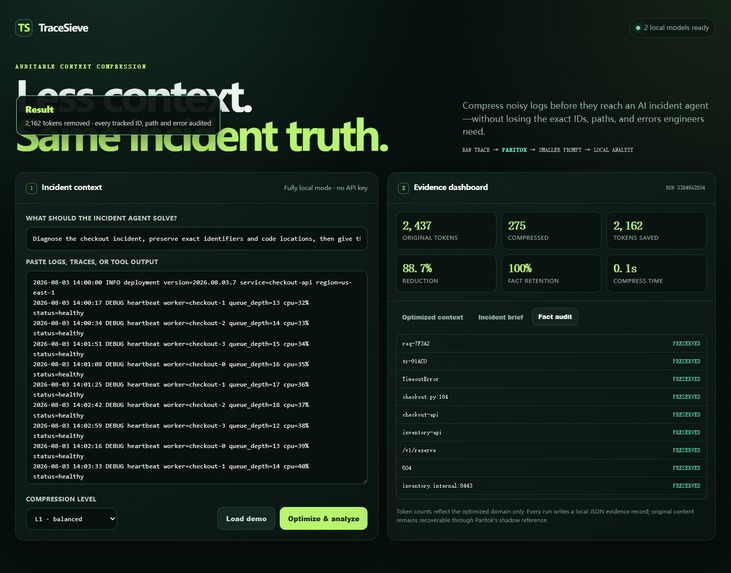
Task: Click the '/v1/reserve' fact row
Action: (x=552, y=450)
